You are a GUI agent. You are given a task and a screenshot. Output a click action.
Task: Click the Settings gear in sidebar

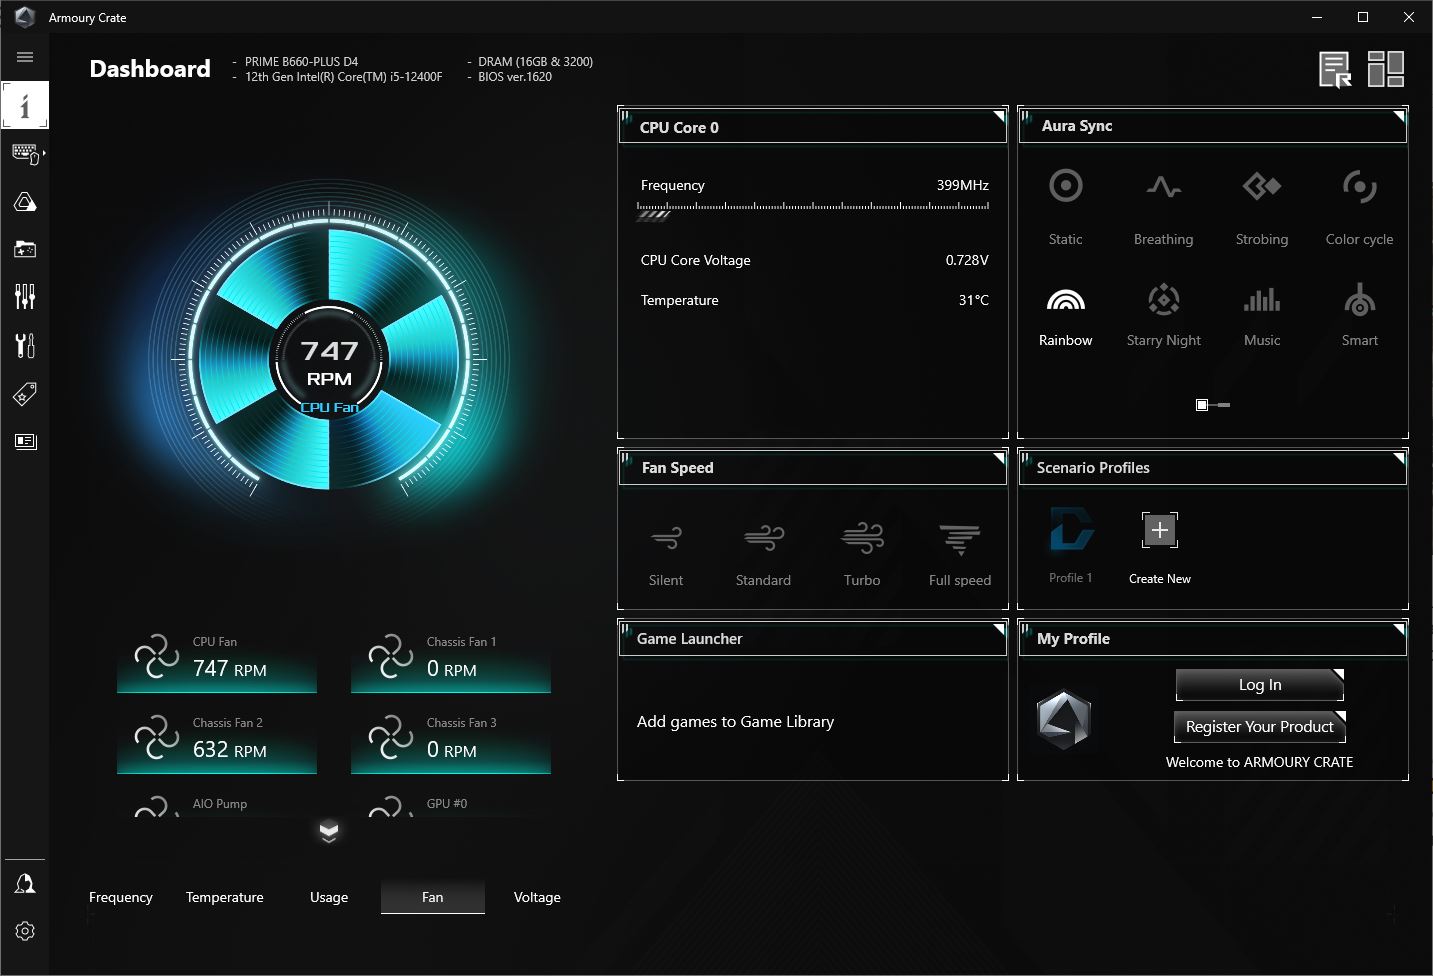(25, 931)
